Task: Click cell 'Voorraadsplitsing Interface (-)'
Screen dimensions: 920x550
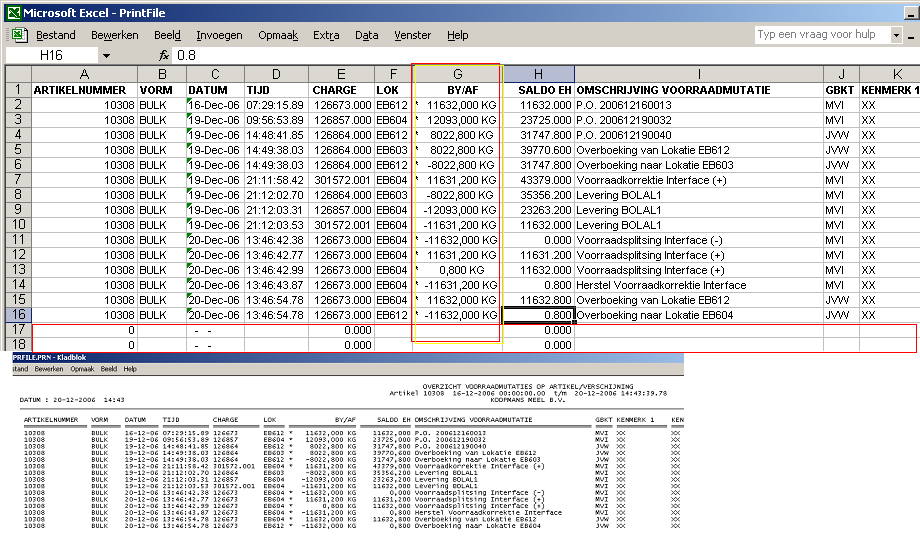Action: pos(699,240)
